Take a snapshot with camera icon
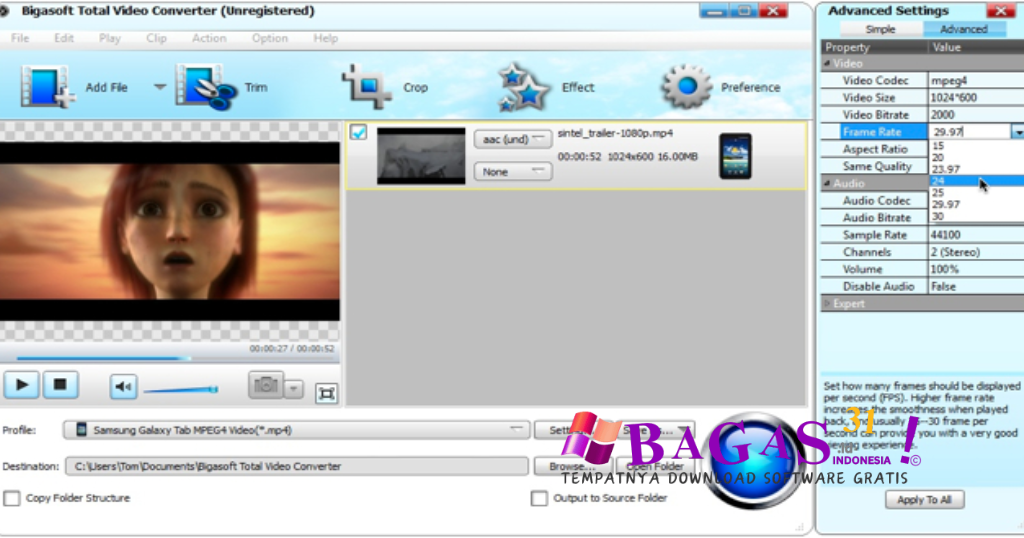1024x538 pixels. [x=266, y=385]
